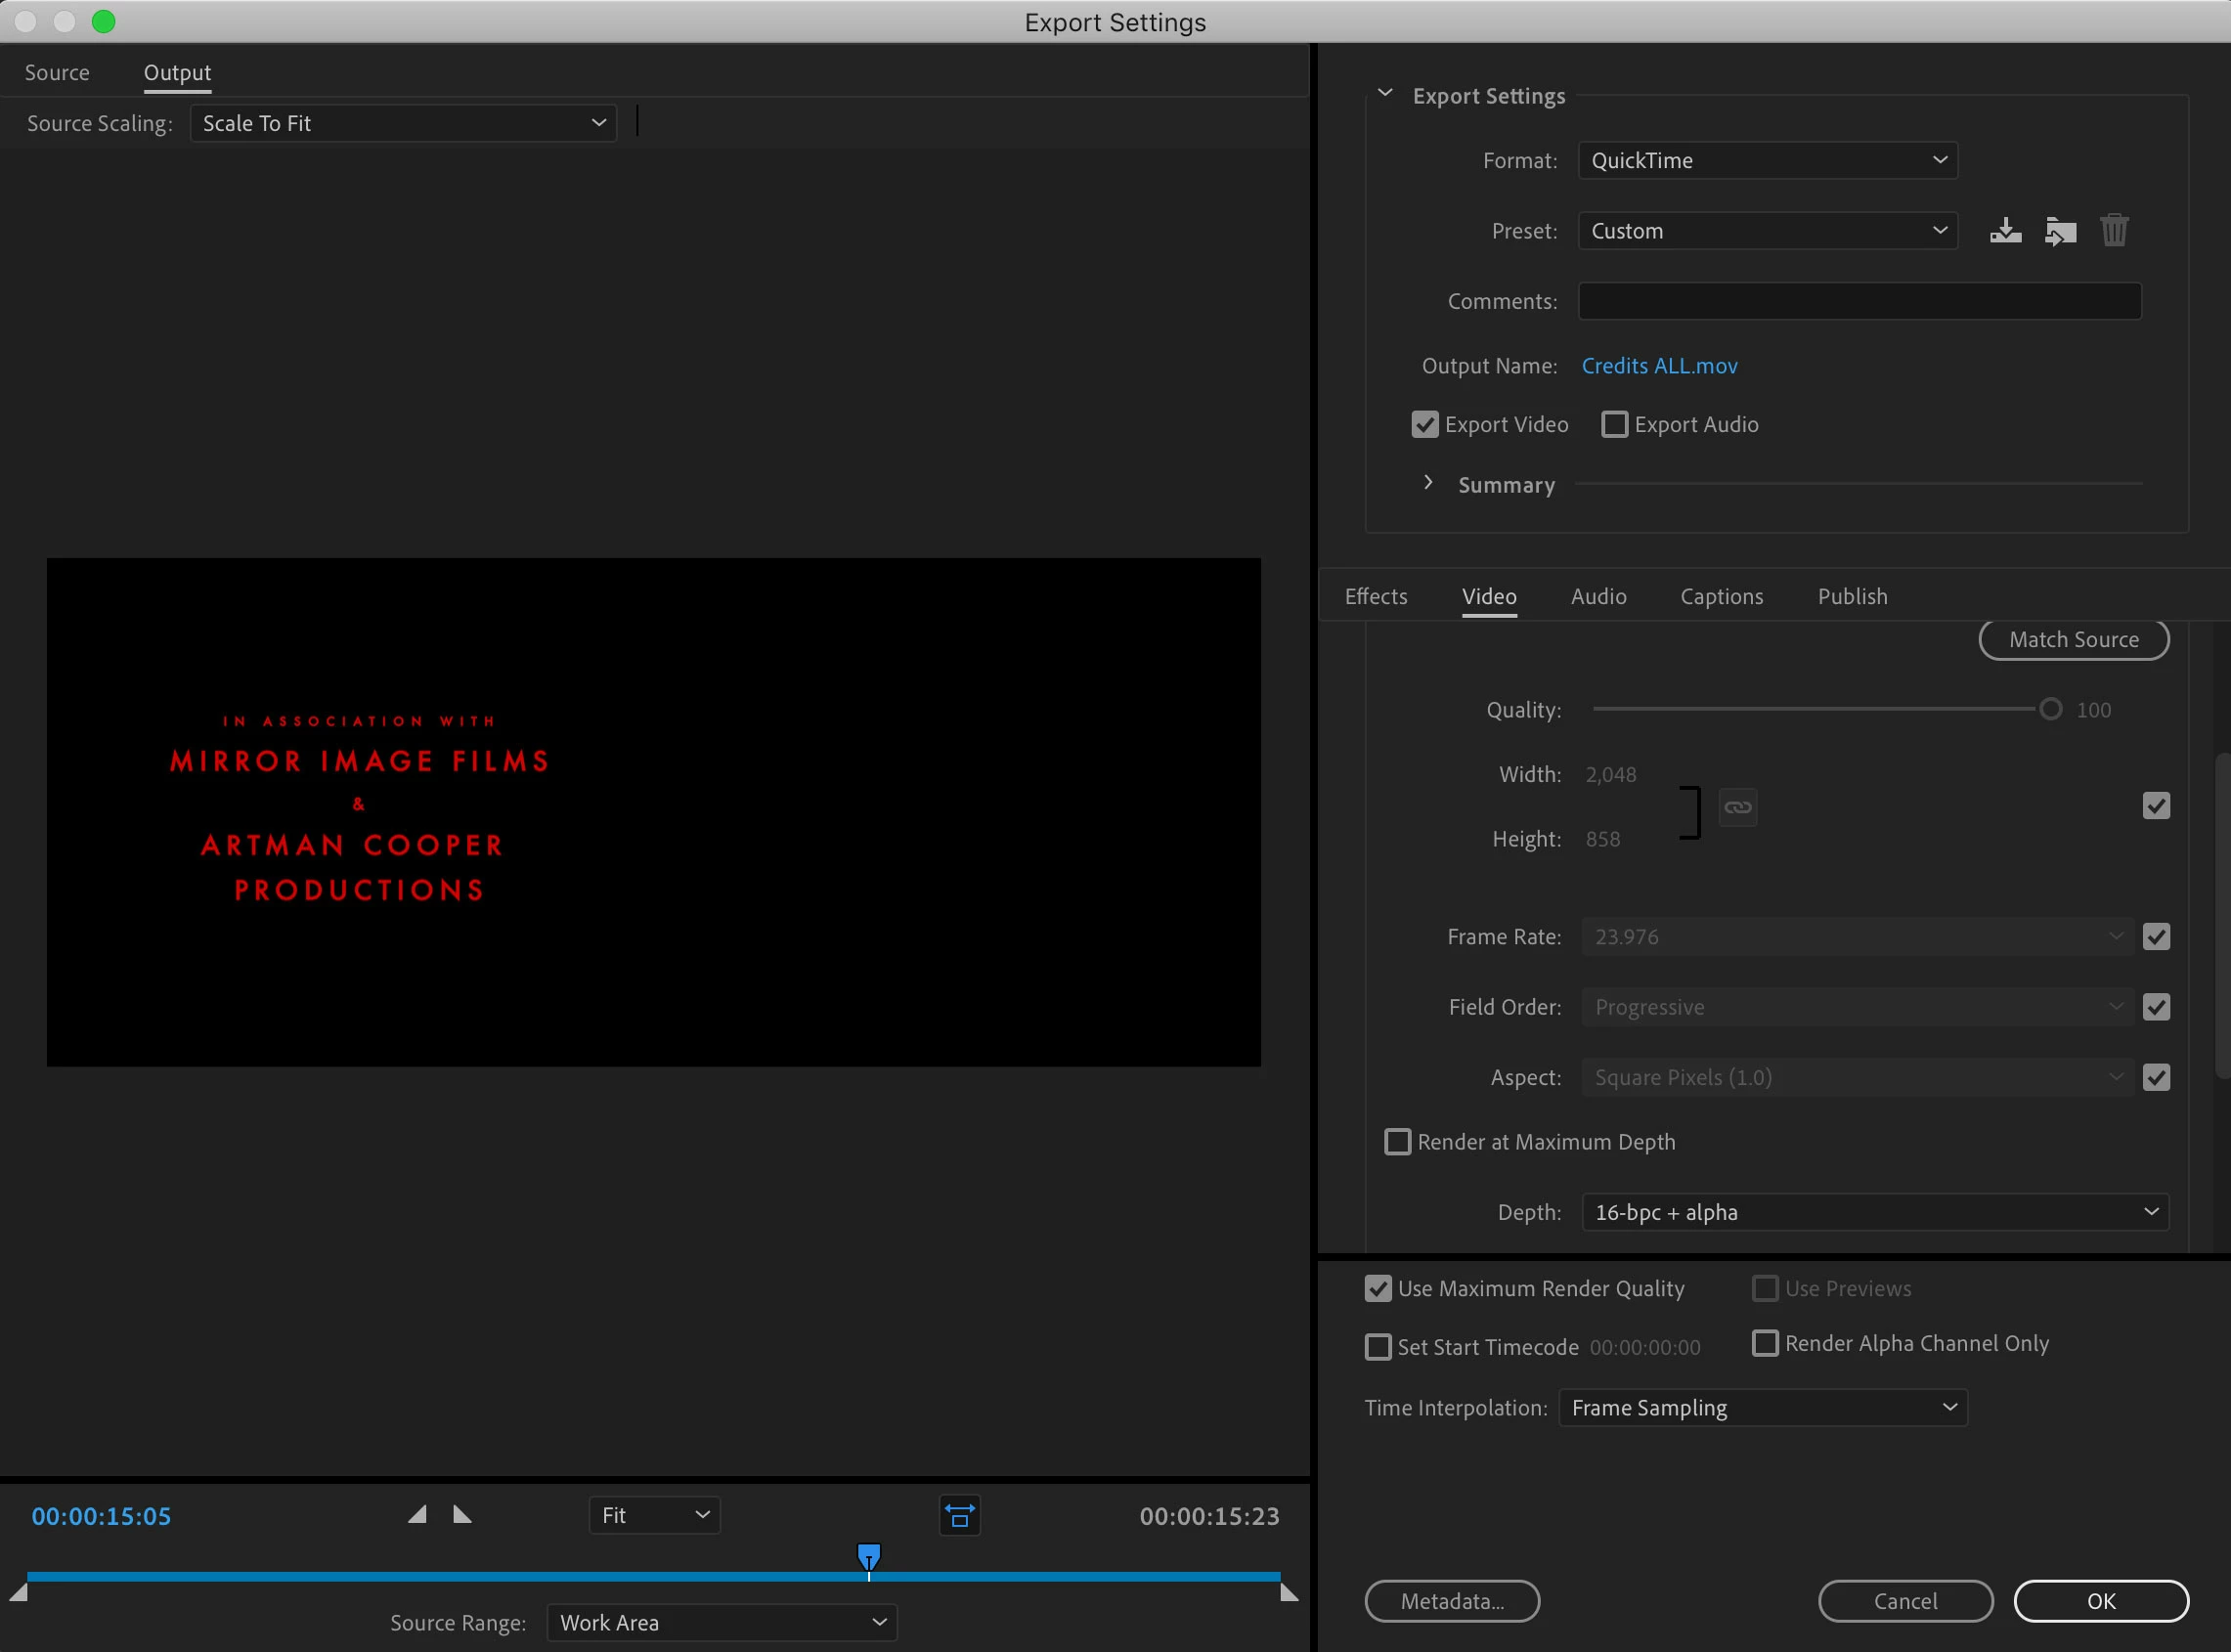Open the Credits ALL.mov output name link

click(1659, 366)
